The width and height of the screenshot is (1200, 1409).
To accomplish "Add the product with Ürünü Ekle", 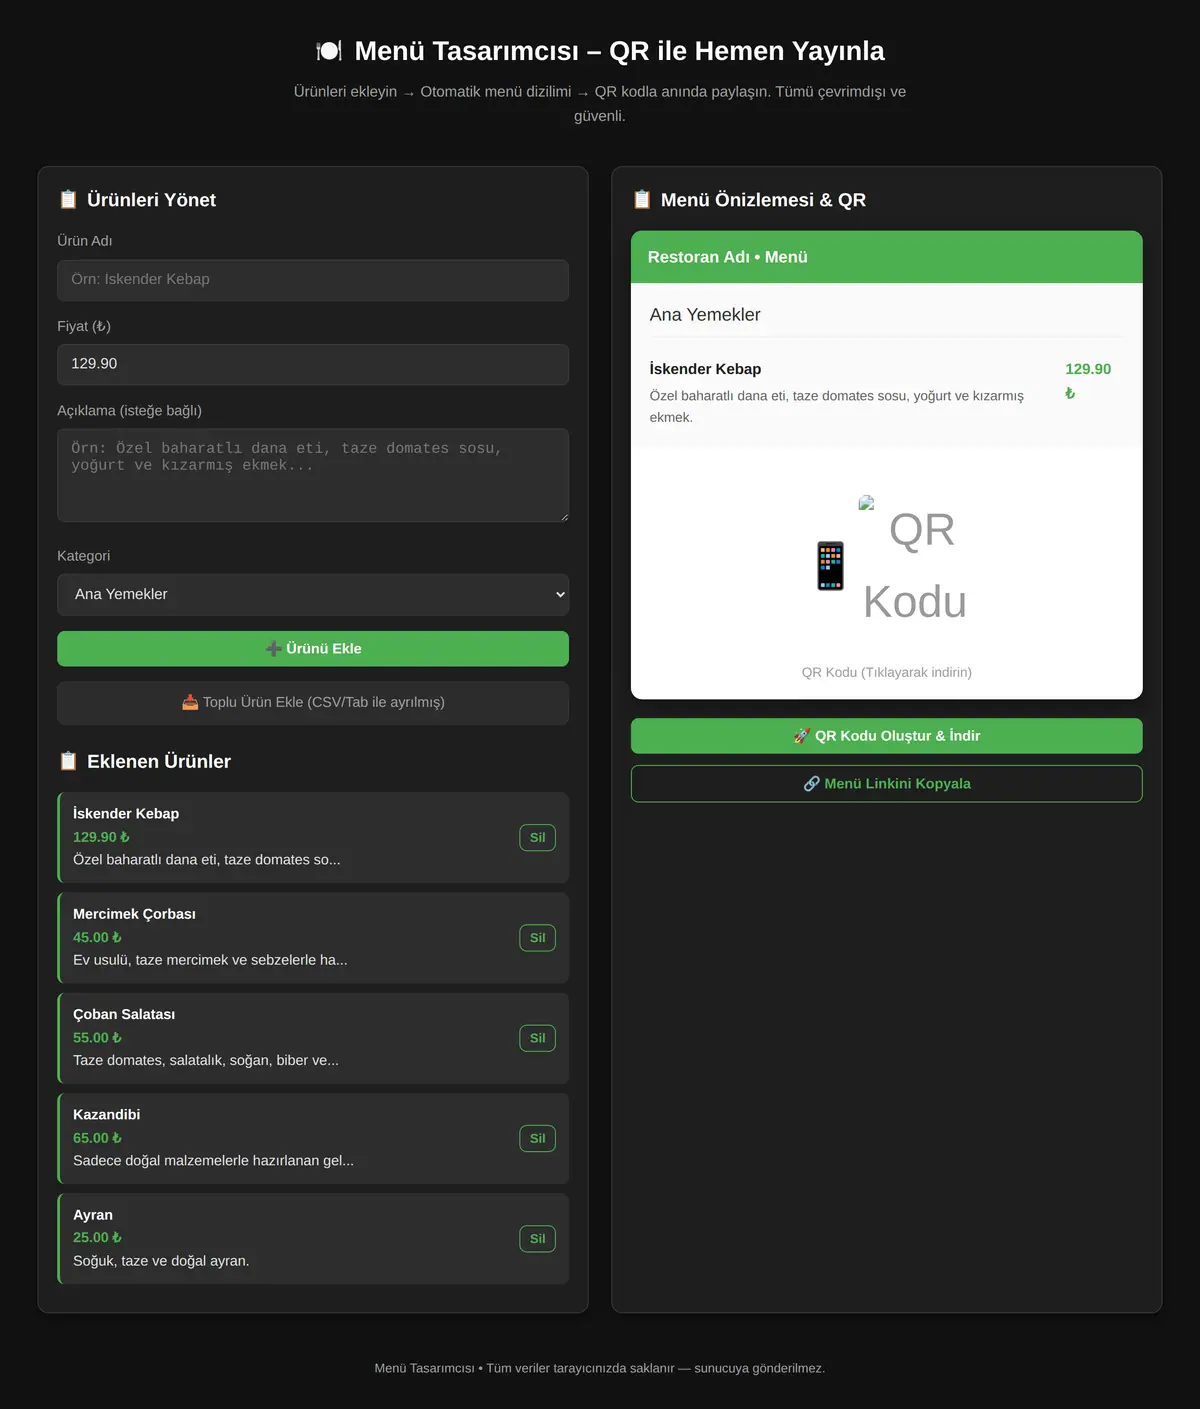I will tap(313, 649).
